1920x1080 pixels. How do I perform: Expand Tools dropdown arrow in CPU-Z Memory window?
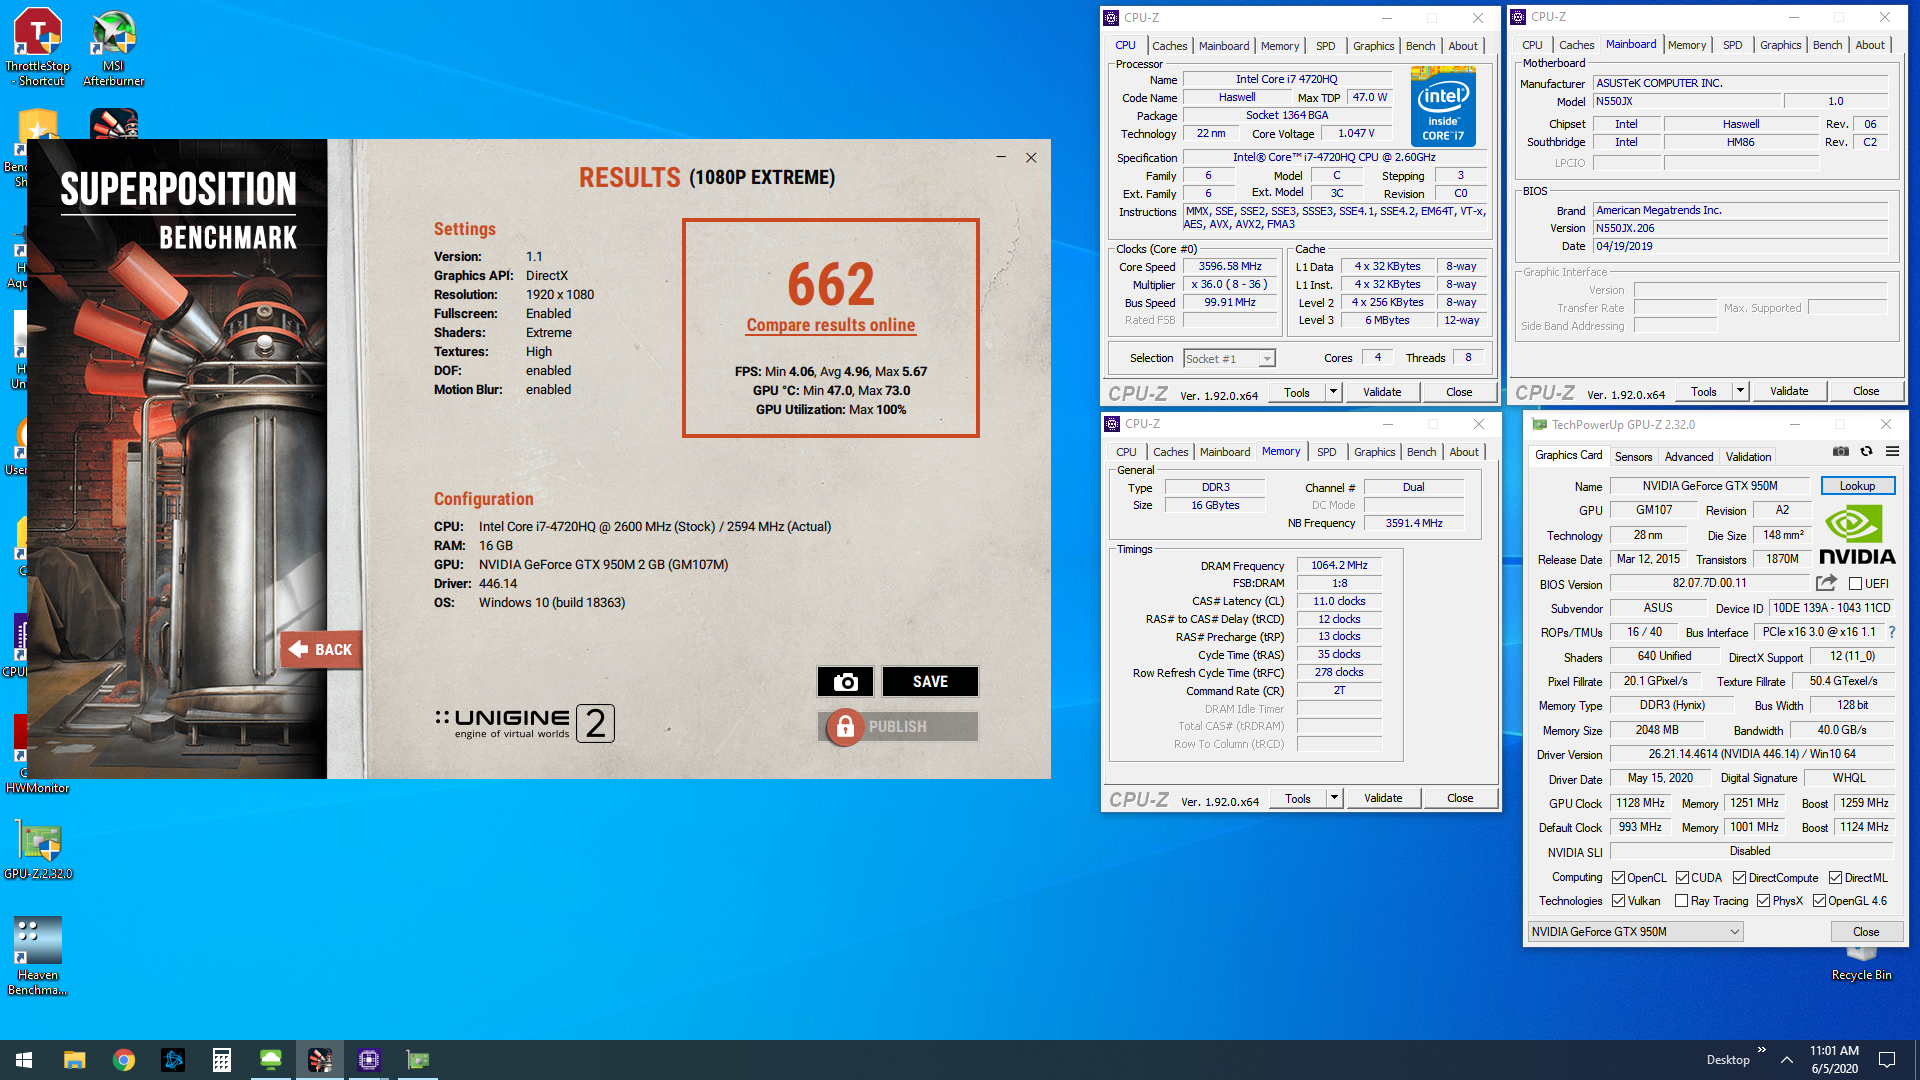[1334, 798]
